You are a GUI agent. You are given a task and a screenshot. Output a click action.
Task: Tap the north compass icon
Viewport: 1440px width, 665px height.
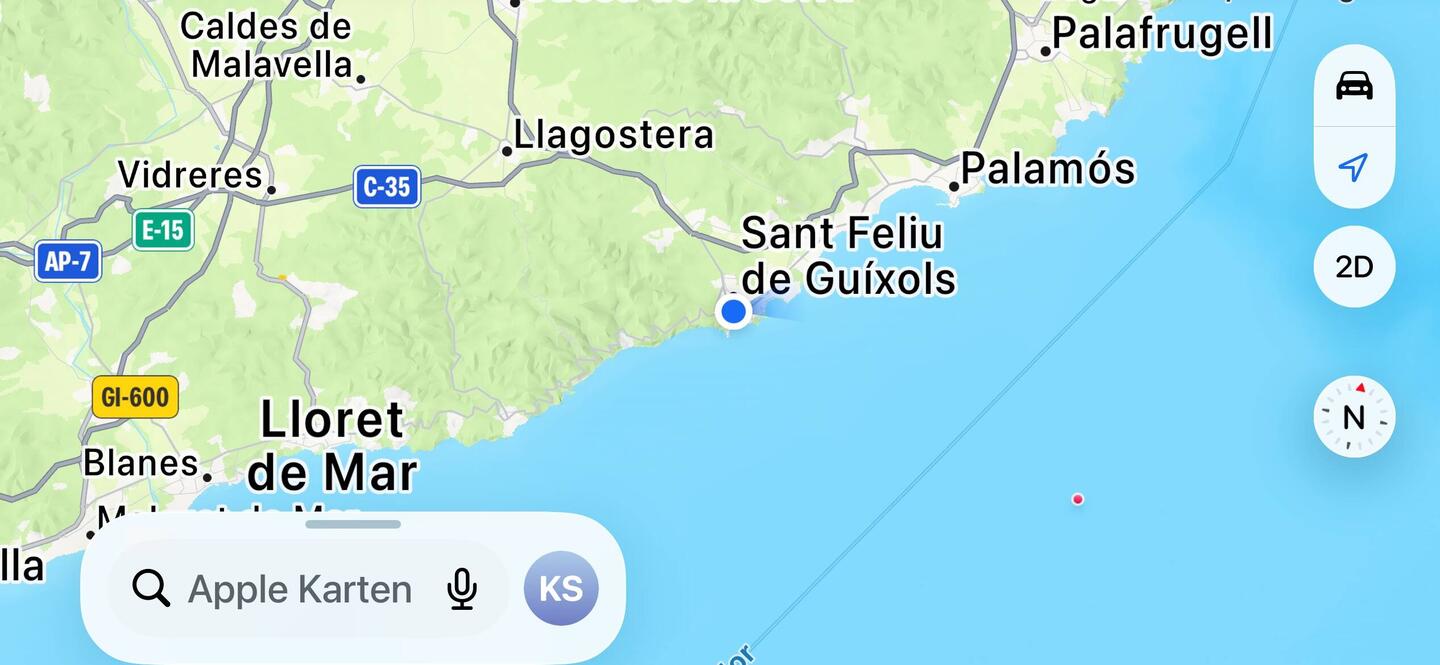coord(1354,417)
